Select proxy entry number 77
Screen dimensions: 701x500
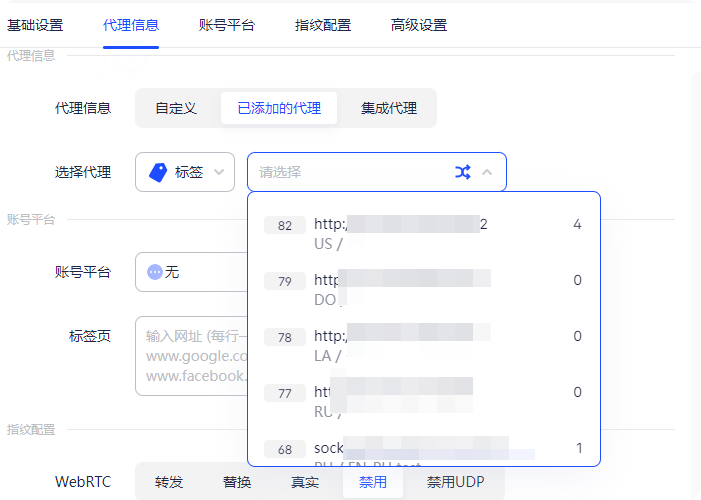tap(423, 401)
